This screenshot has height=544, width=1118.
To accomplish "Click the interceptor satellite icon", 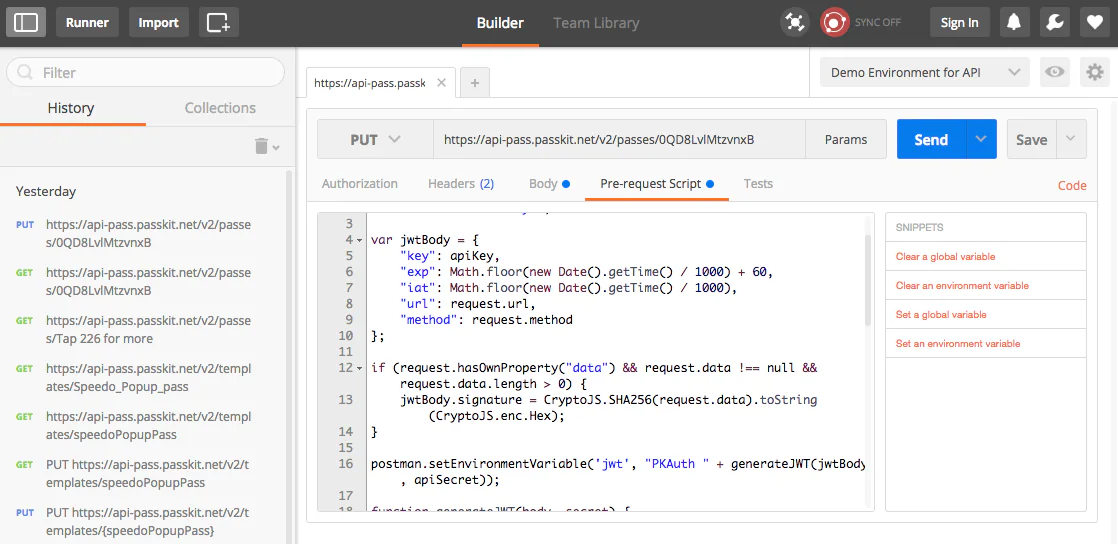I will click(794, 22).
